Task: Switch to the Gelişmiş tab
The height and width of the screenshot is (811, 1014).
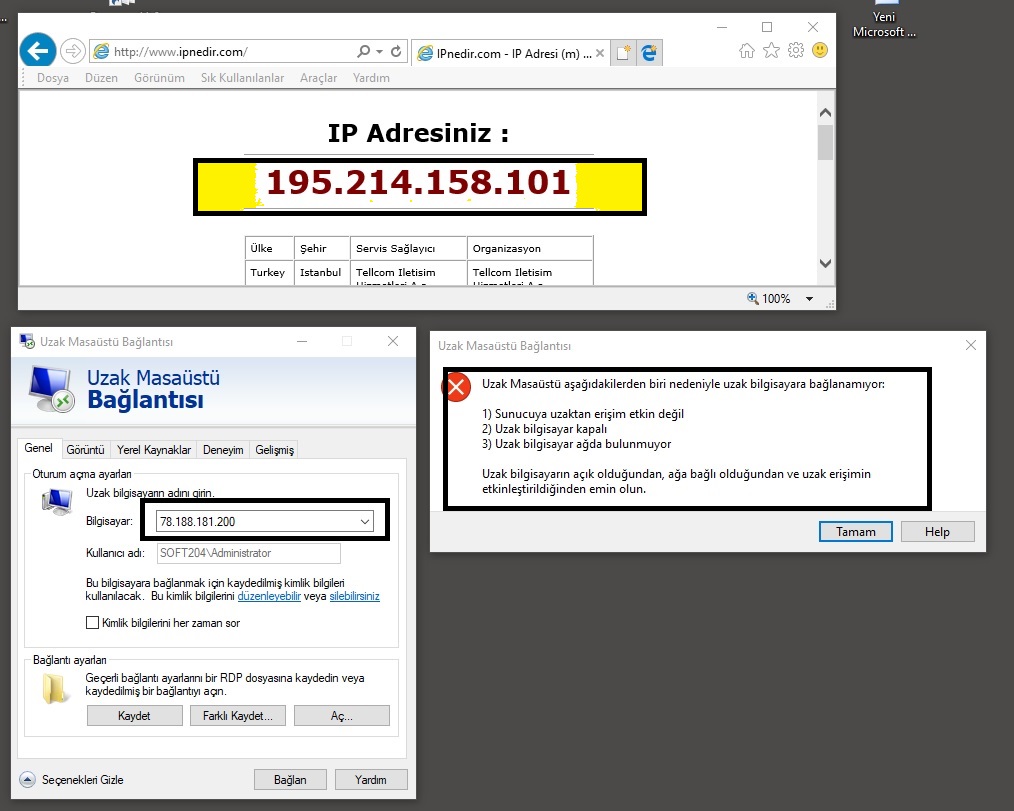Action: 274,450
